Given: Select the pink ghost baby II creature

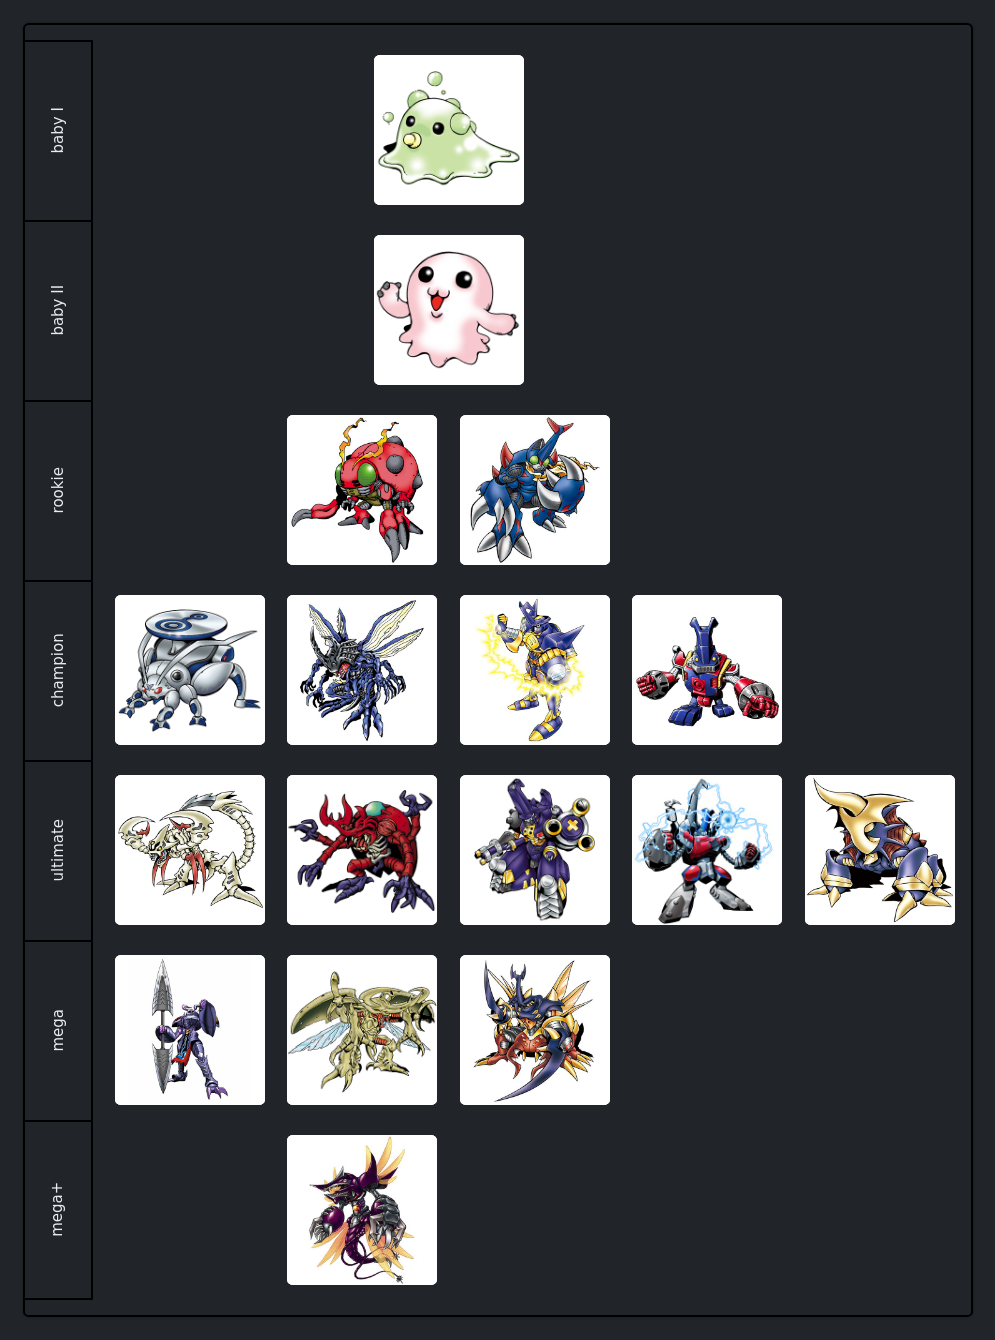Looking at the screenshot, I should click(449, 310).
